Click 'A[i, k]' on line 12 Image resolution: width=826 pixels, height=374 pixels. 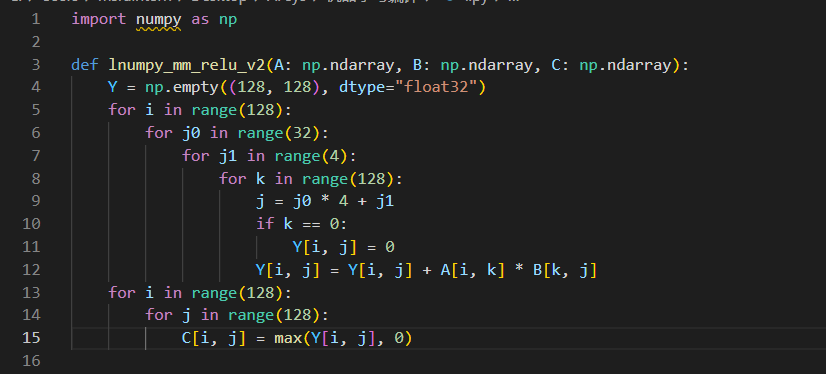[473, 270]
